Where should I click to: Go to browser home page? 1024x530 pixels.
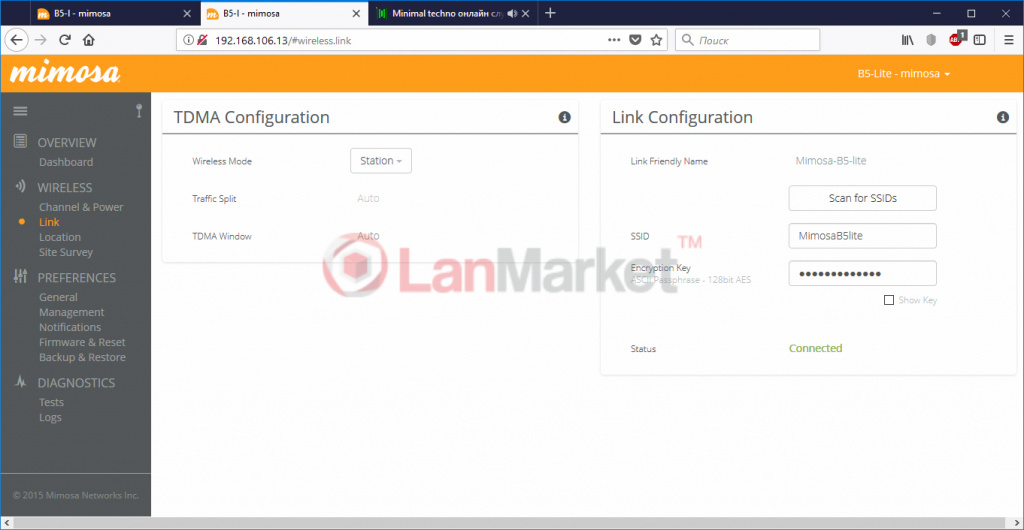click(89, 40)
